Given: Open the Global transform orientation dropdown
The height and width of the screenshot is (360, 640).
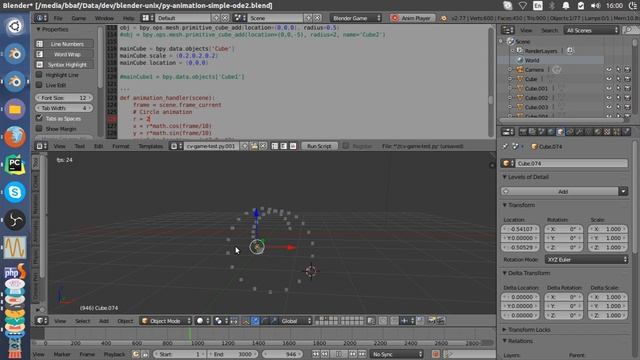Looking at the screenshot, I should click(295, 321).
